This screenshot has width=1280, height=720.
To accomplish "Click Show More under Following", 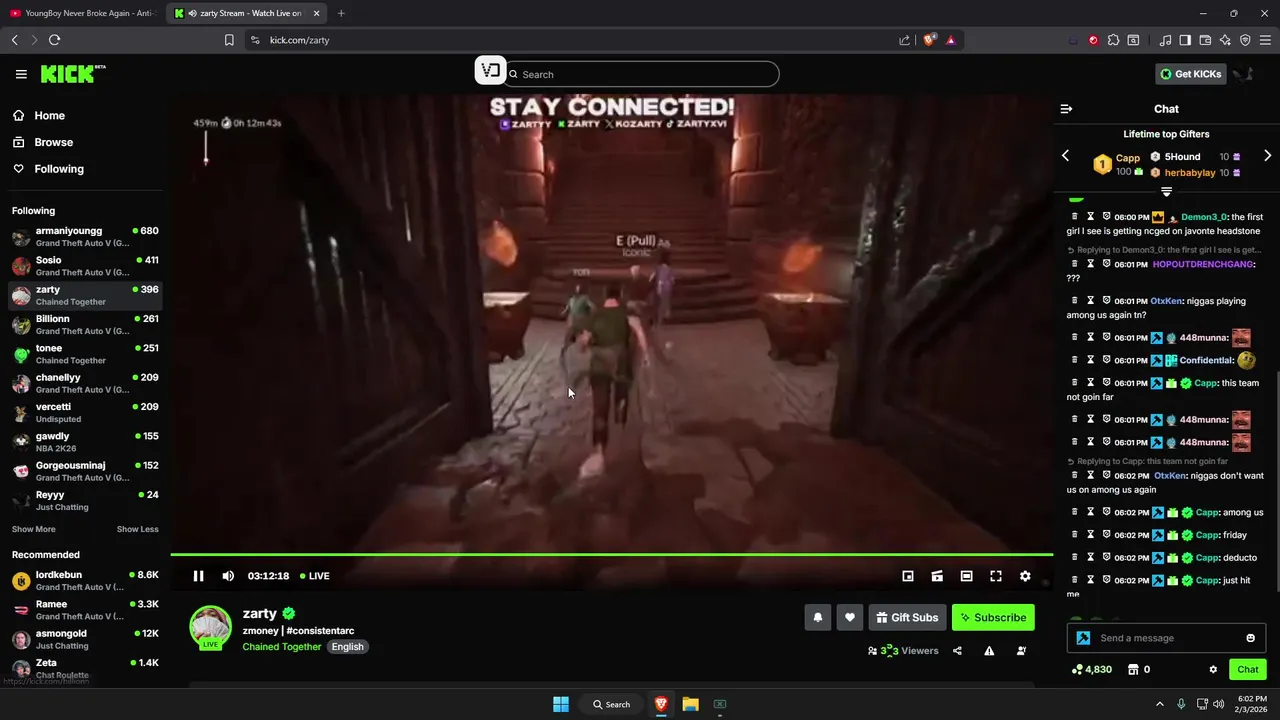I will 34,529.
